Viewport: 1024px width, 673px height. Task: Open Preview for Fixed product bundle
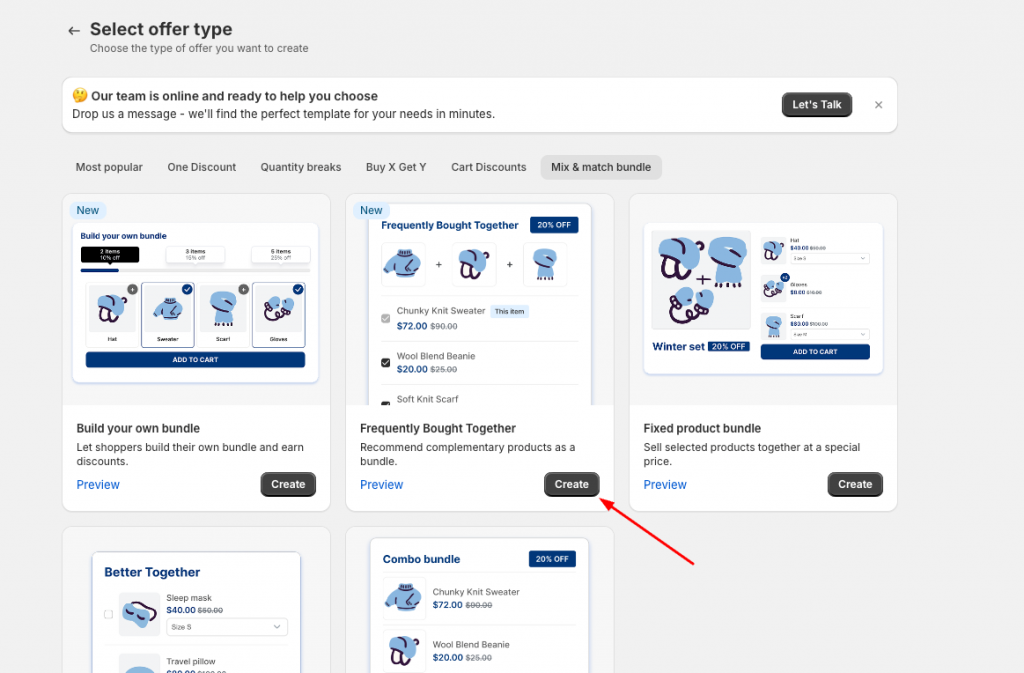pyautogui.click(x=665, y=485)
